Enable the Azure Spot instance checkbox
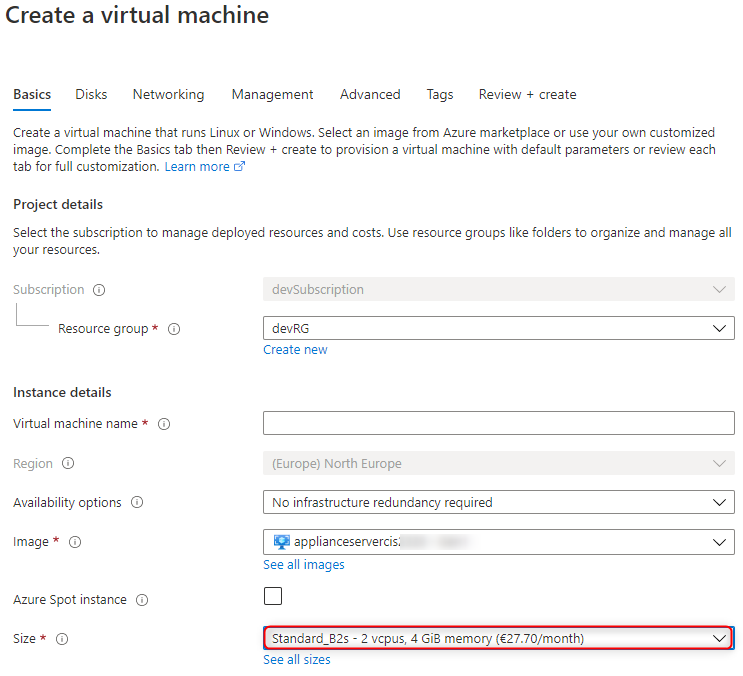Viewport: 743px width, 676px height. tap(273, 596)
